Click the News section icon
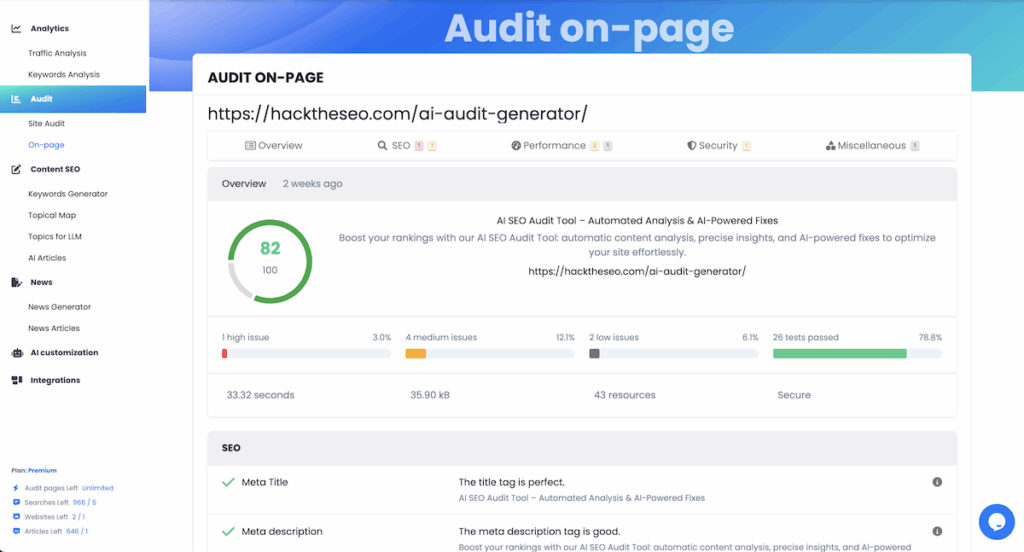Screen dimensions: 1024x552 point(16,282)
